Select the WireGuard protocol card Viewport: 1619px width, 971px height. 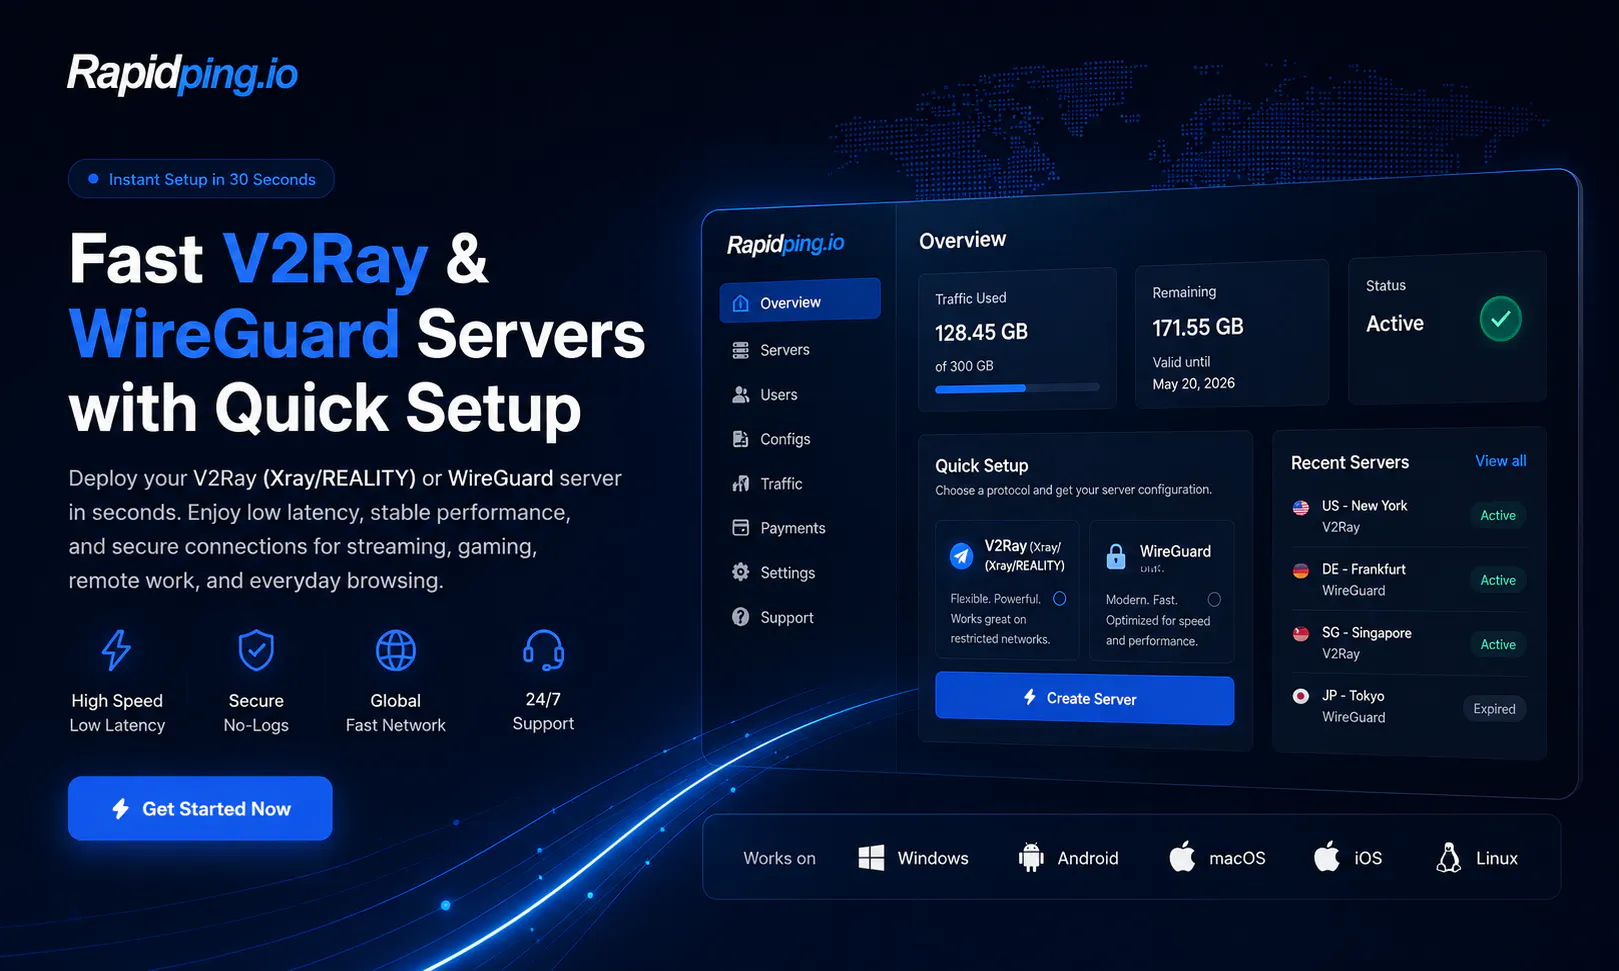(1162, 592)
